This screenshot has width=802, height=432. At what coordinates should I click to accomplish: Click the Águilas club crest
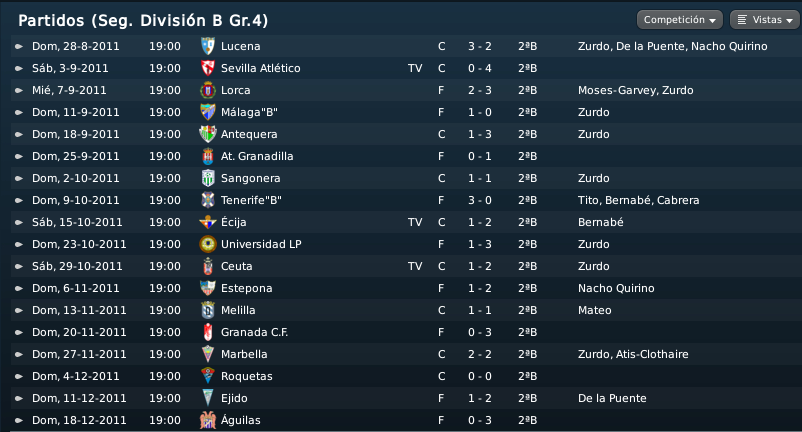(208, 420)
